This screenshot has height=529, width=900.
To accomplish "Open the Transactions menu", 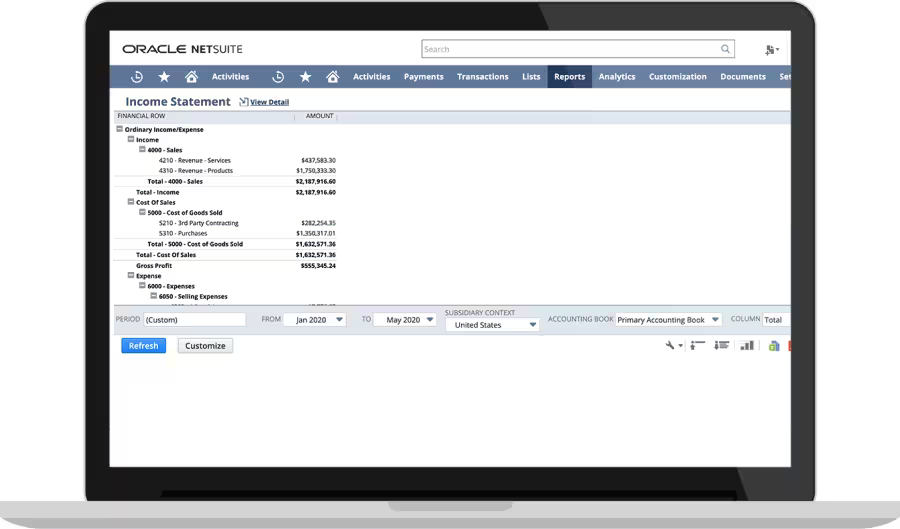I will [482, 77].
